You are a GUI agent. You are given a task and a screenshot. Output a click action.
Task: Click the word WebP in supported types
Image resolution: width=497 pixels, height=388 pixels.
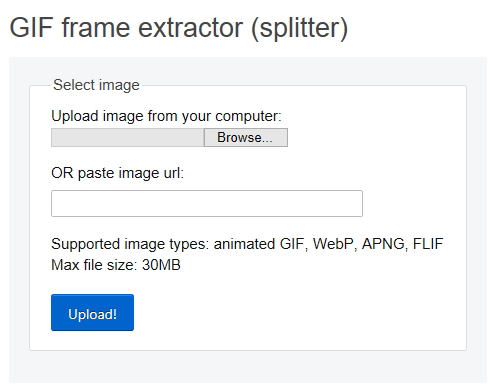pos(335,244)
